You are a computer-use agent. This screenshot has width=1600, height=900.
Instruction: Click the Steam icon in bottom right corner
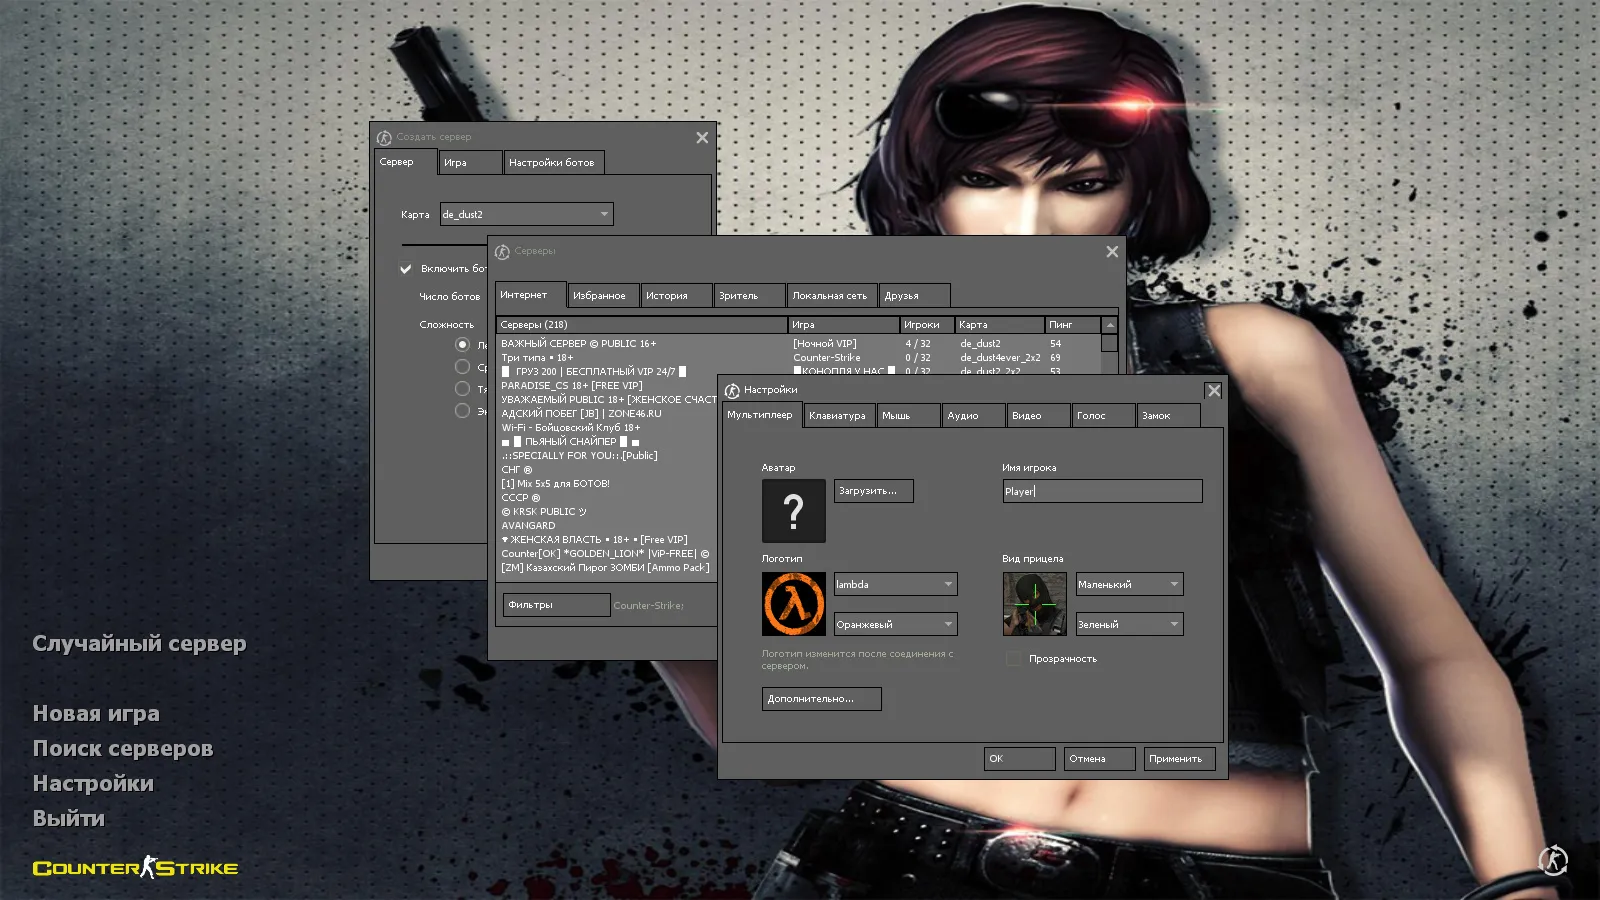(x=1553, y=860)
